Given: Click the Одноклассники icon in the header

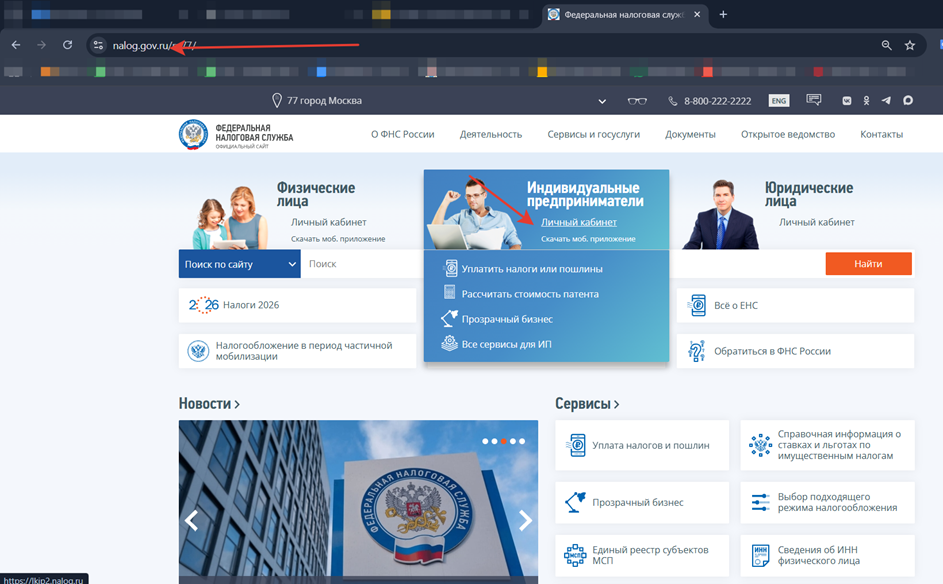Looking at the screenshot, I should coord(866,100).
